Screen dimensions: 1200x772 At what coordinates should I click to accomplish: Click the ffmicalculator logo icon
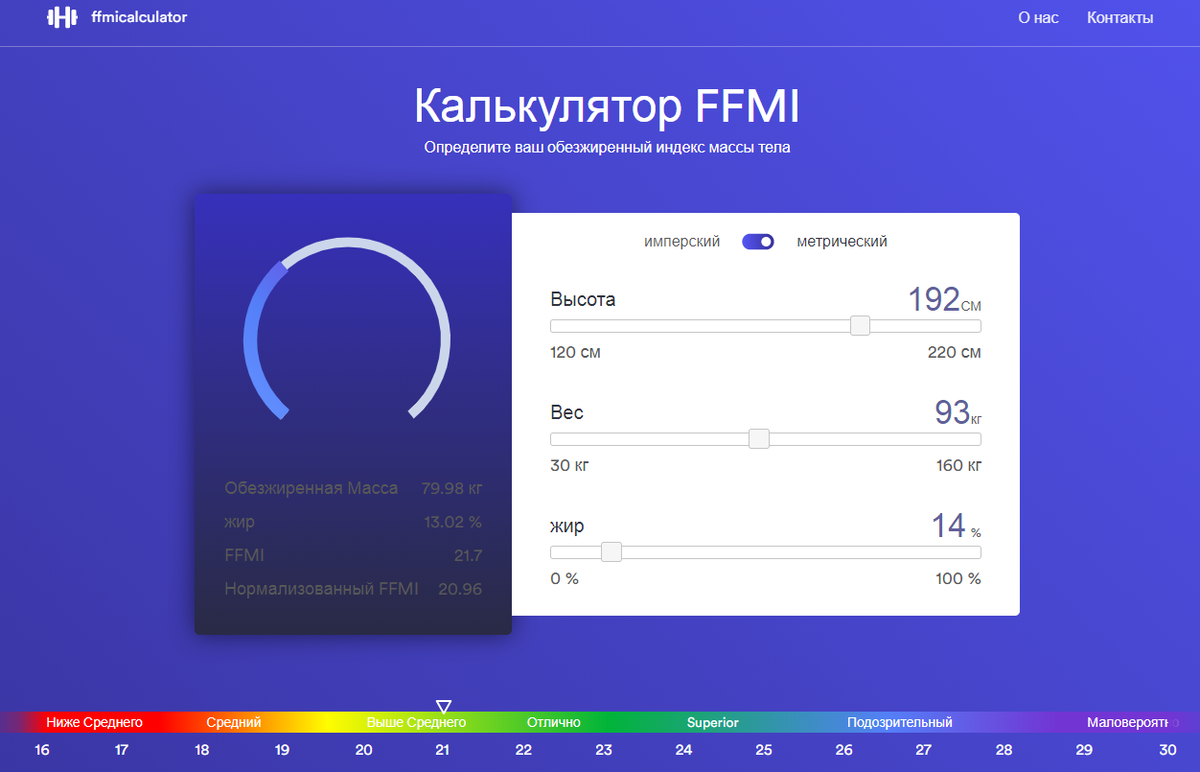60,17
